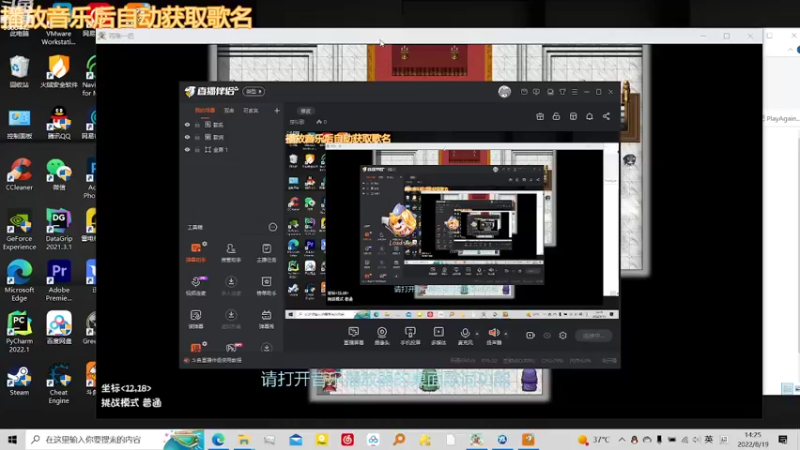800x450 pixels.
Task: Open the weather widget showing 37°C
Action: point(593,439)
